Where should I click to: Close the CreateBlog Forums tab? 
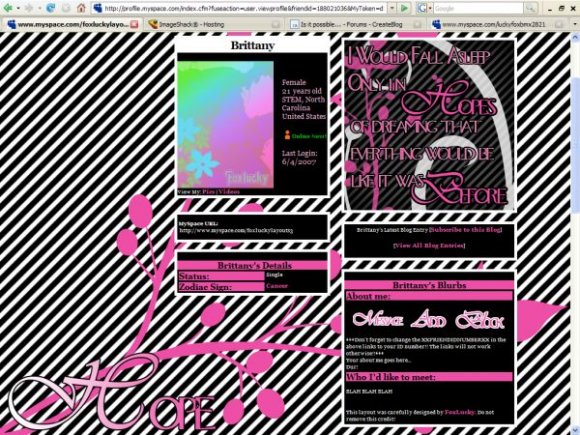click(417, 24)
